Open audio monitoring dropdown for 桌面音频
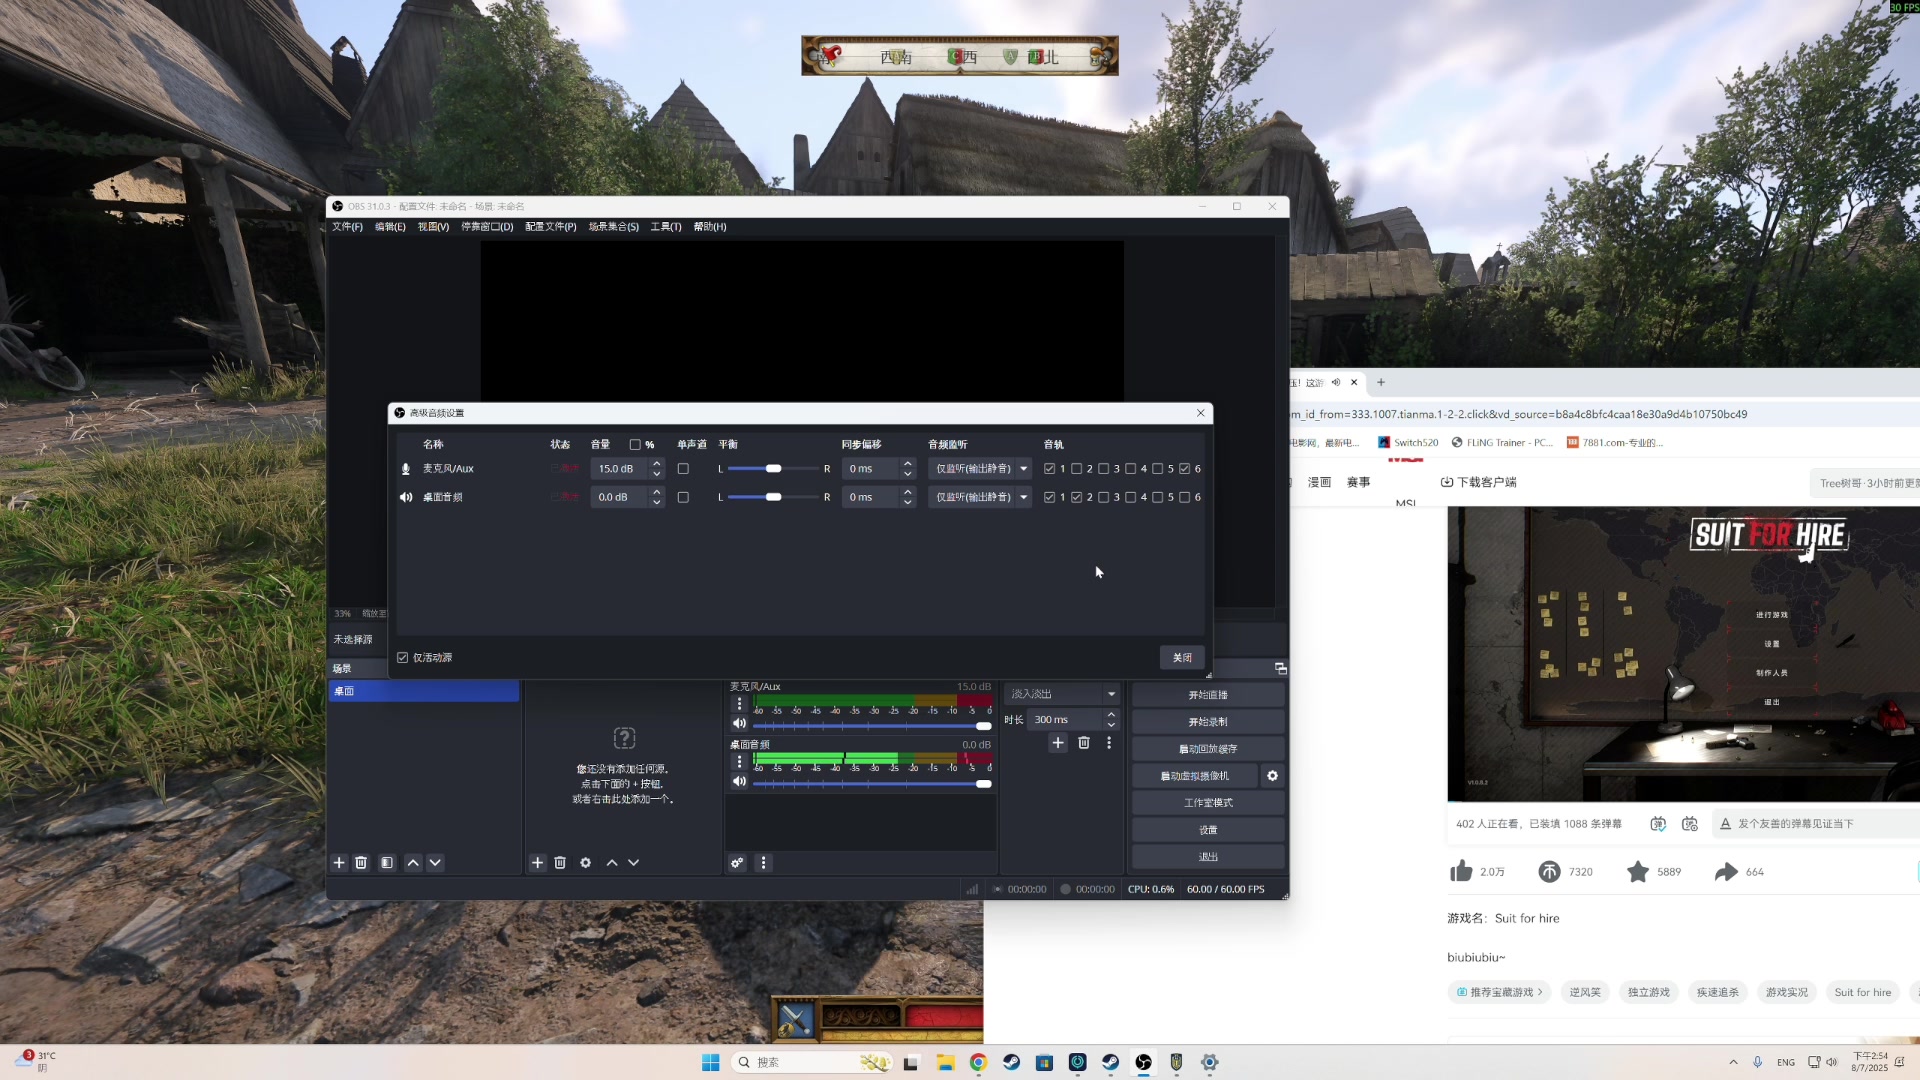This screenshot has width=1920, height=1080. (x=980, y=497)
